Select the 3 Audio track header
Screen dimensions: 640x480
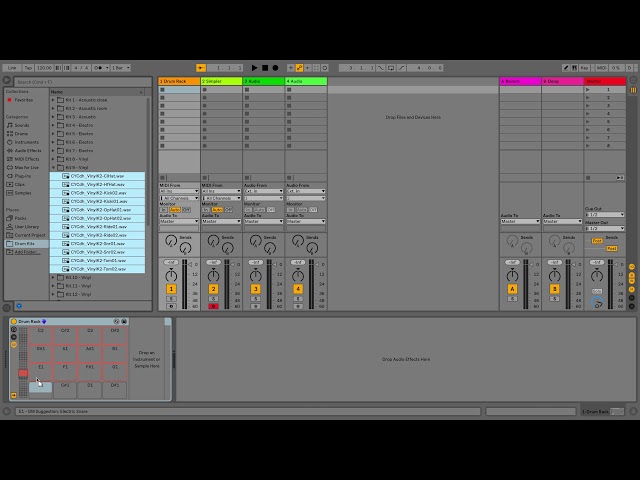[x=264, y=81]
